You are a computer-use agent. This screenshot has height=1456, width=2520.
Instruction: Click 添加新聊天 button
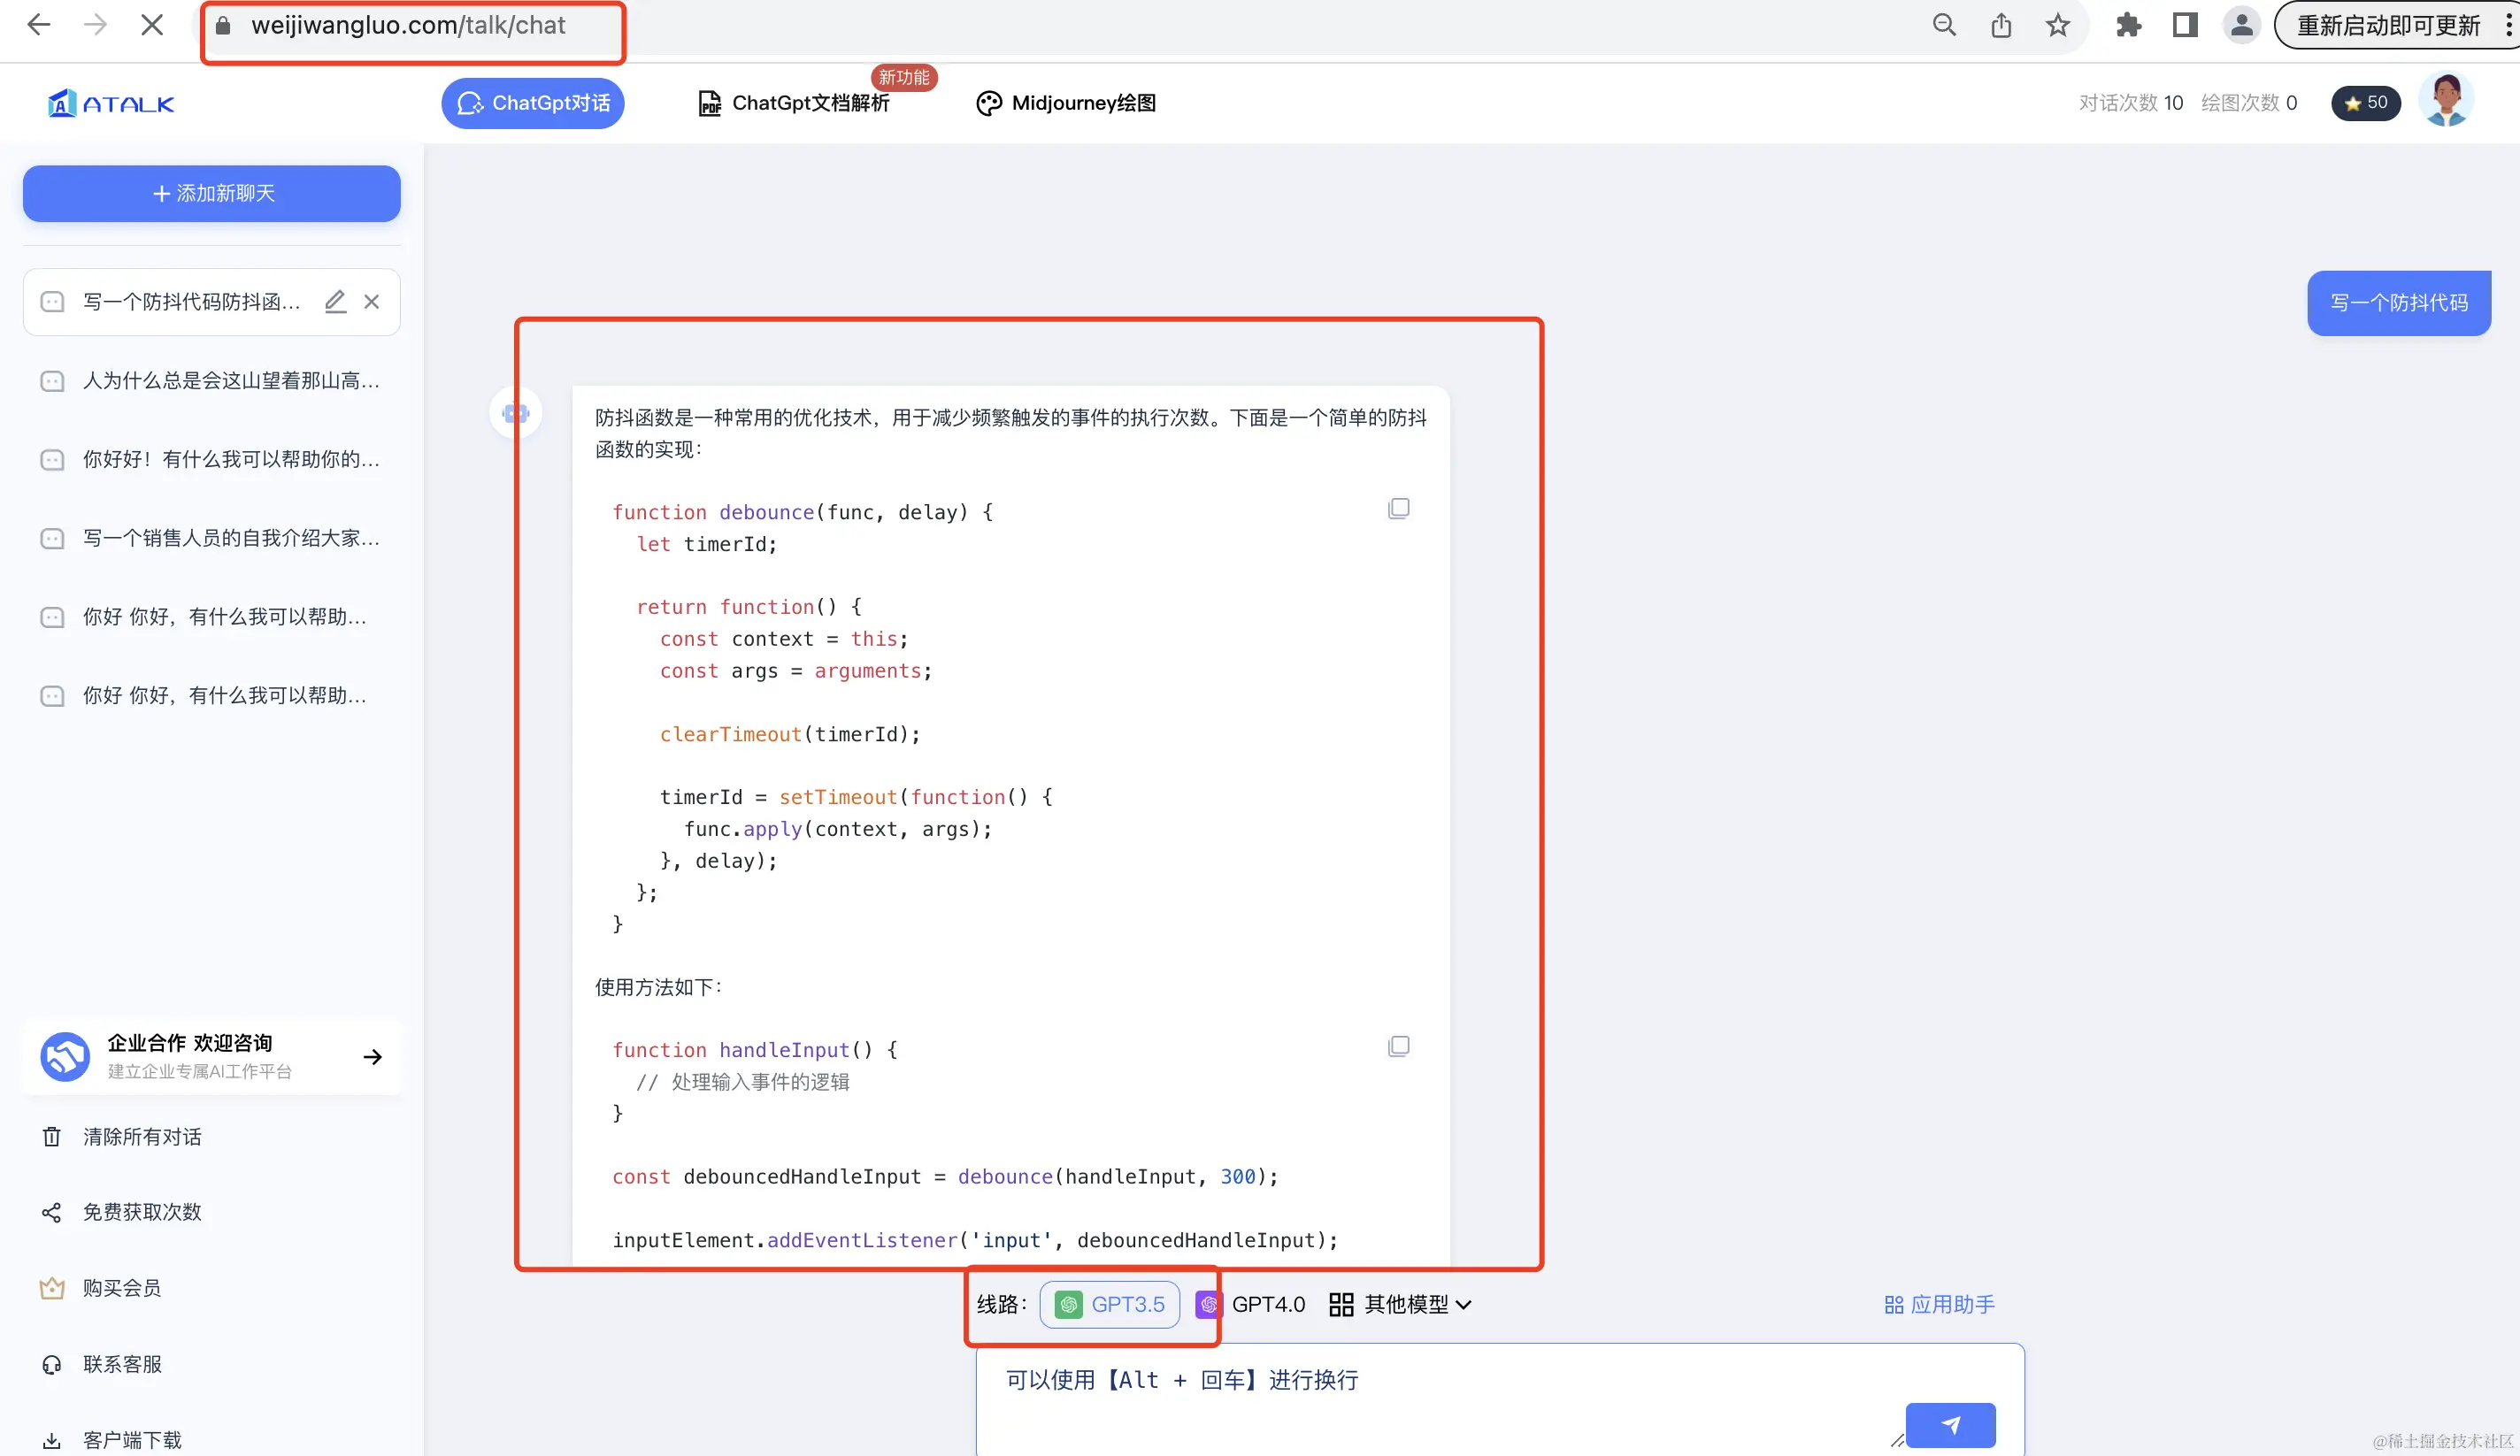tap(212, 193)
